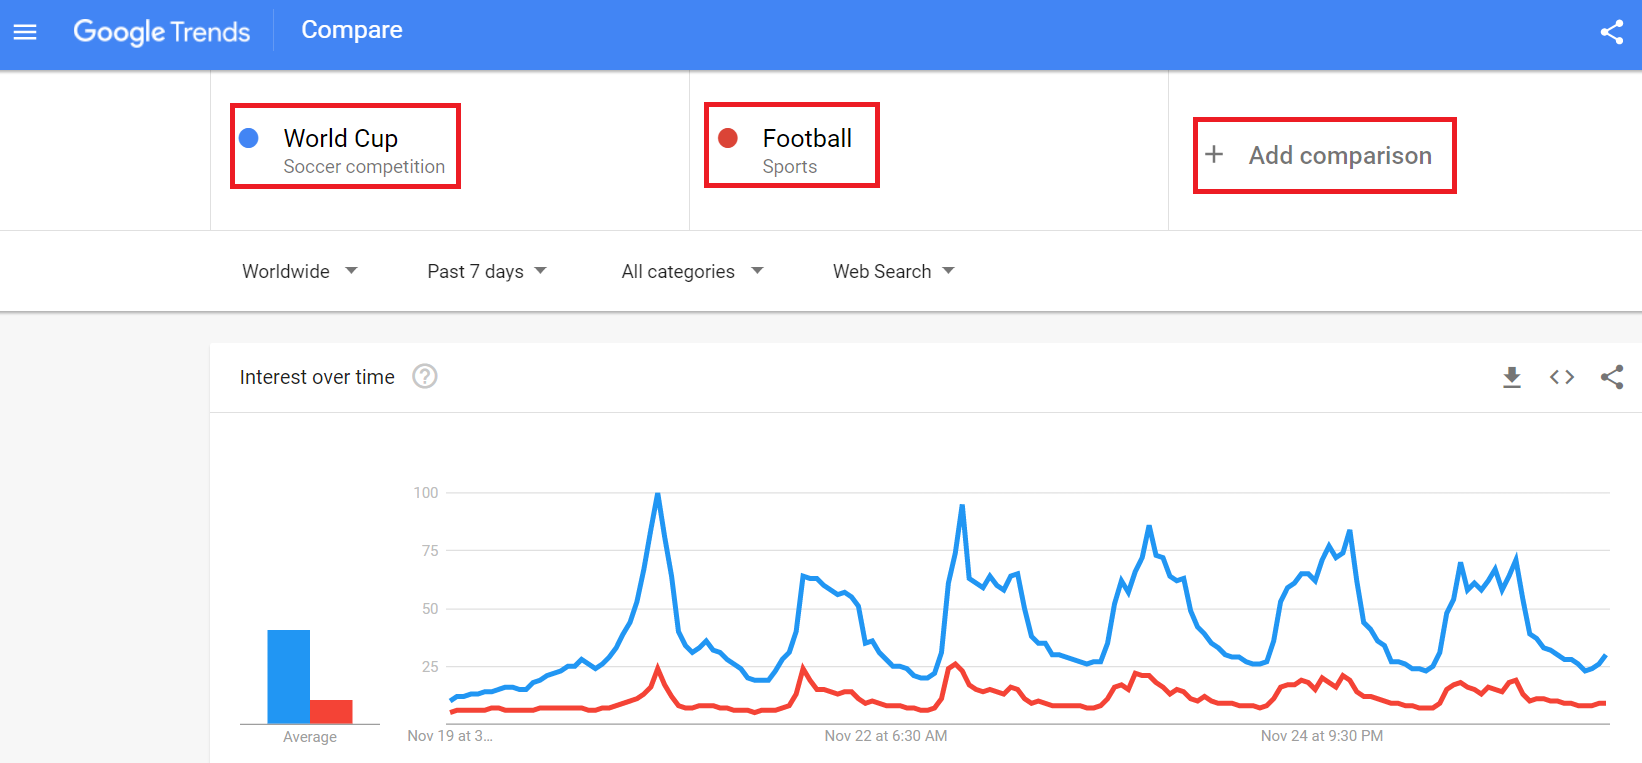Screen dimensions: 1642x763
Task: Click the Add comparison button
Action: click(1324, 155)
